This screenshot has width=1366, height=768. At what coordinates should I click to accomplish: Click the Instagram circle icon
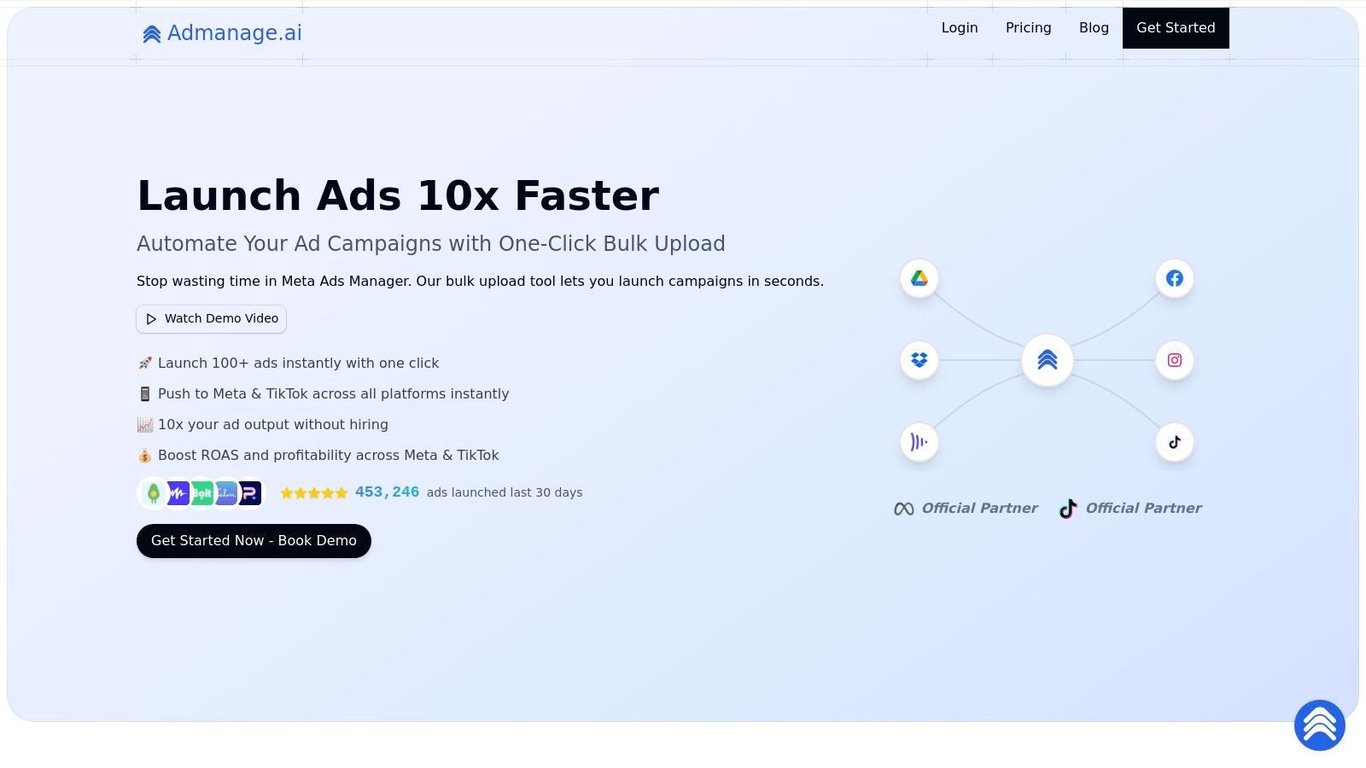point(1175,360)
